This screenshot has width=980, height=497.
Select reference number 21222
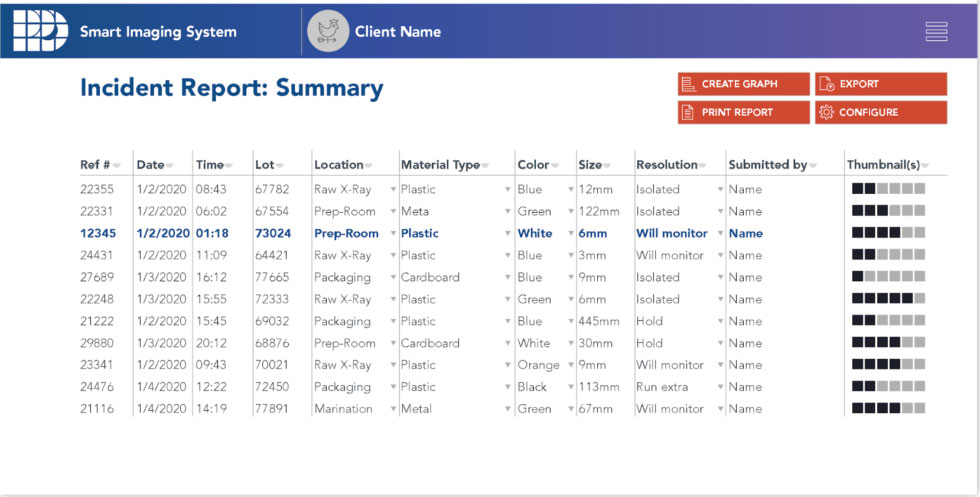97,321
